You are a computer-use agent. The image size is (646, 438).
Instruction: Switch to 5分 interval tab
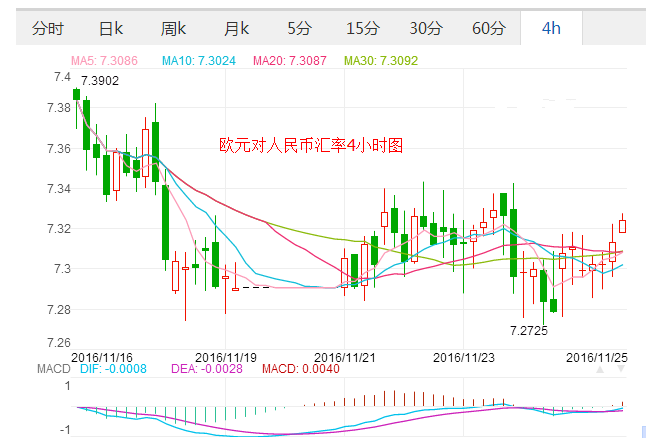299,28
